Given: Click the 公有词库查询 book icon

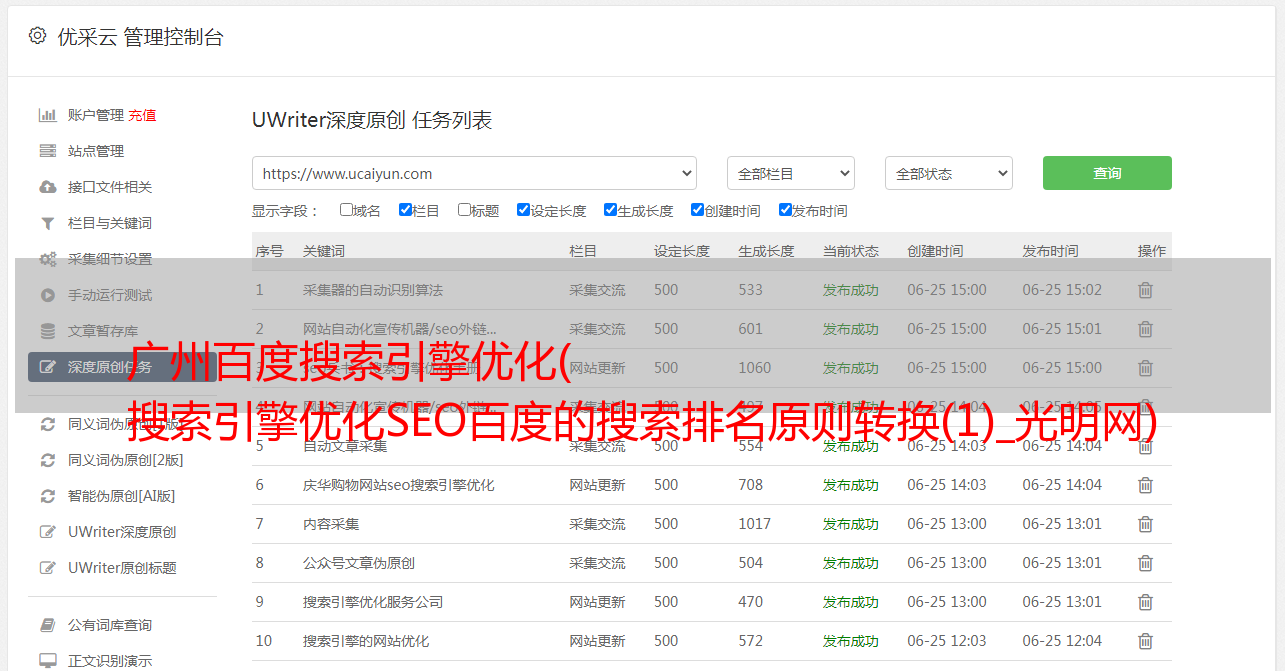Looking at the screenshot, I should [x=47, y=625].
